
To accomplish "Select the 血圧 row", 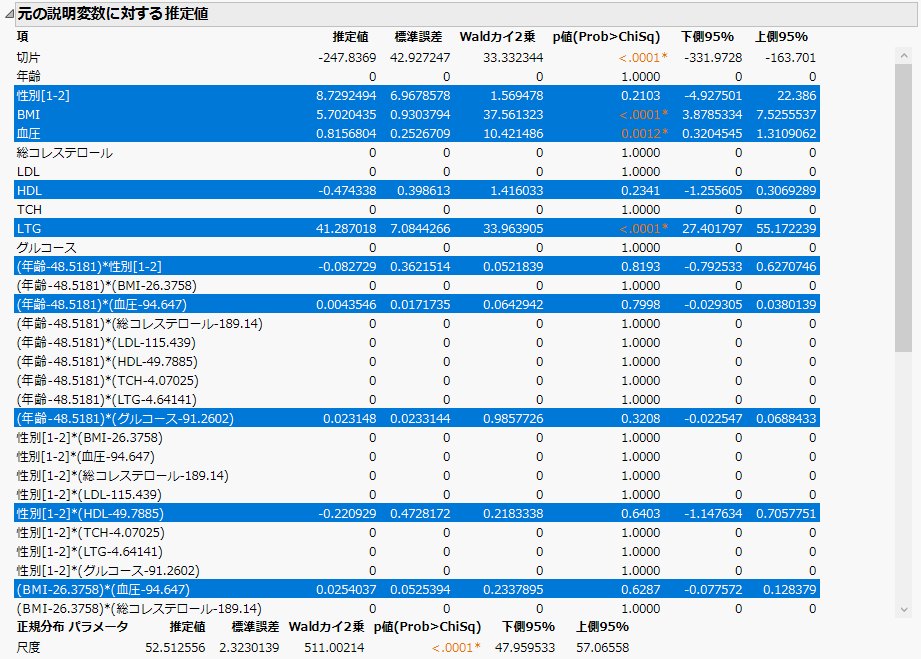I will pos(417,133).
